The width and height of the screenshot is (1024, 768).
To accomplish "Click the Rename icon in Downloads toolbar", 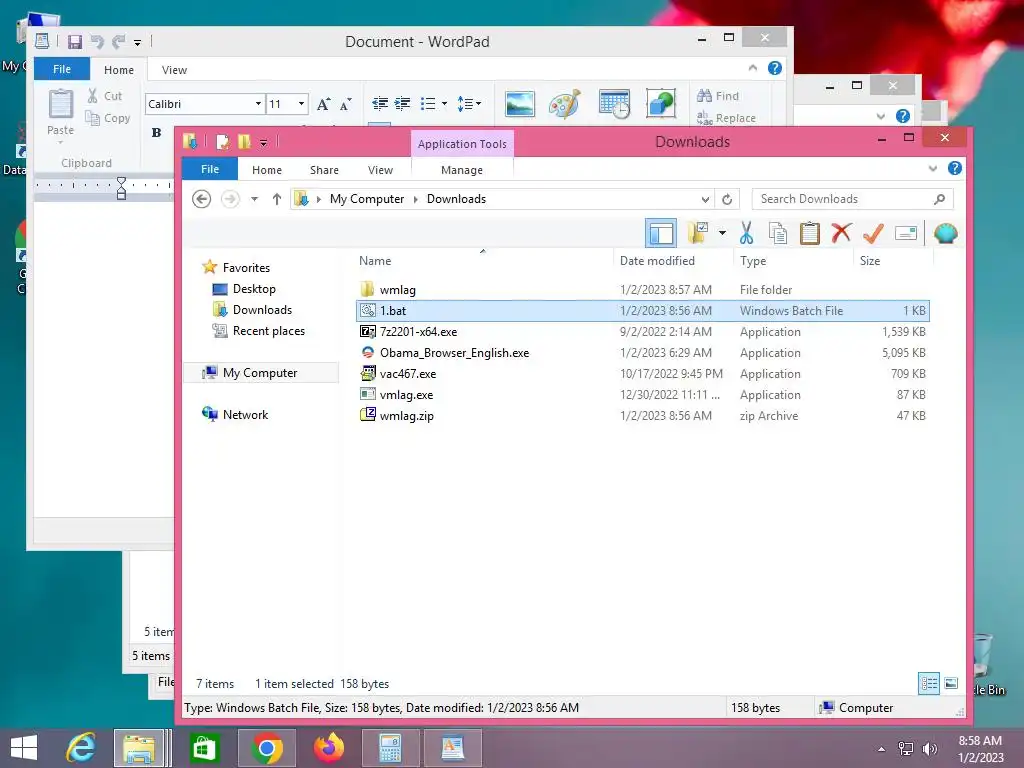I will click(x=906, y=233).
